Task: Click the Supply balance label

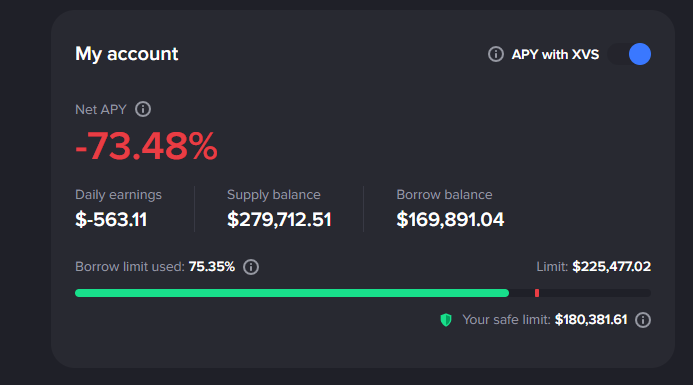Action: click(x=274, y=194)
